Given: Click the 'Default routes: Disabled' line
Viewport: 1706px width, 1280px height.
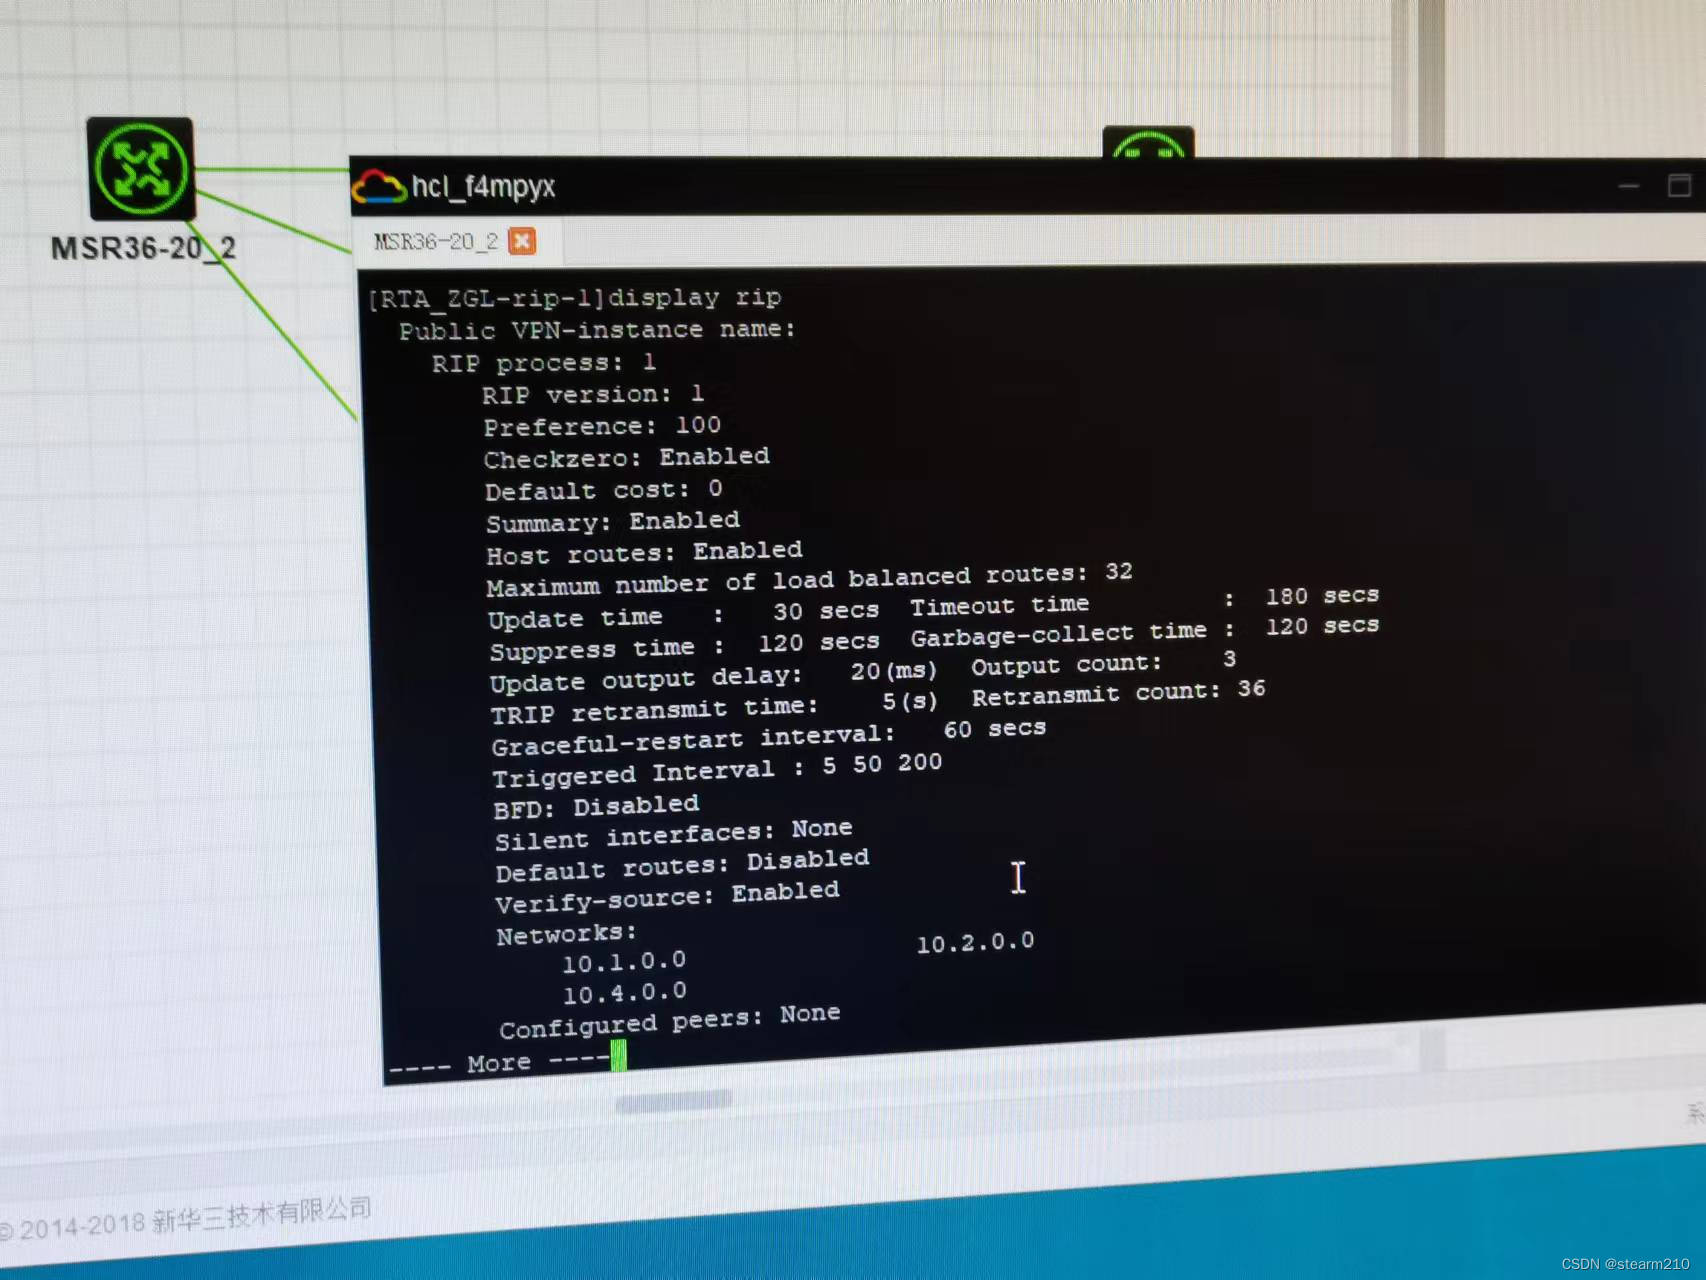Looking at the screenshot, I should click(682, 865).
